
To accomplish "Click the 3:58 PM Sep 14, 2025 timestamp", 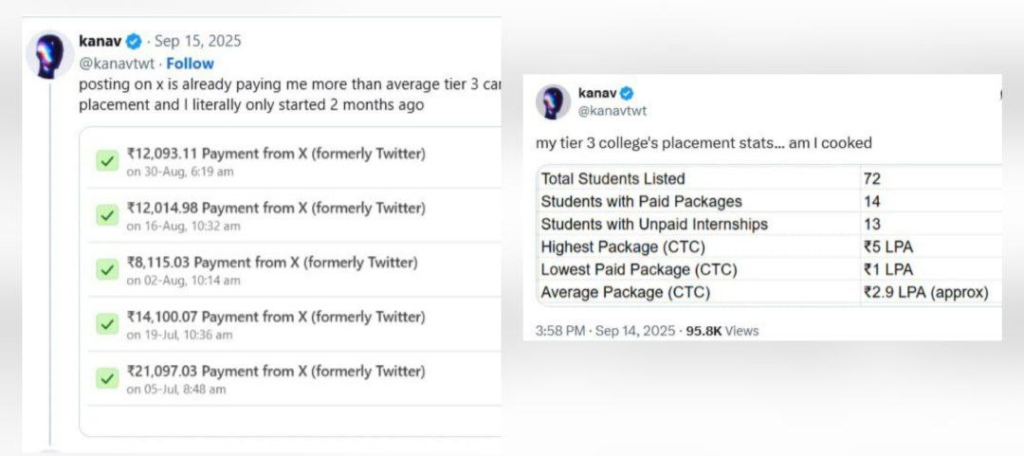I will [x=603, y=330].
